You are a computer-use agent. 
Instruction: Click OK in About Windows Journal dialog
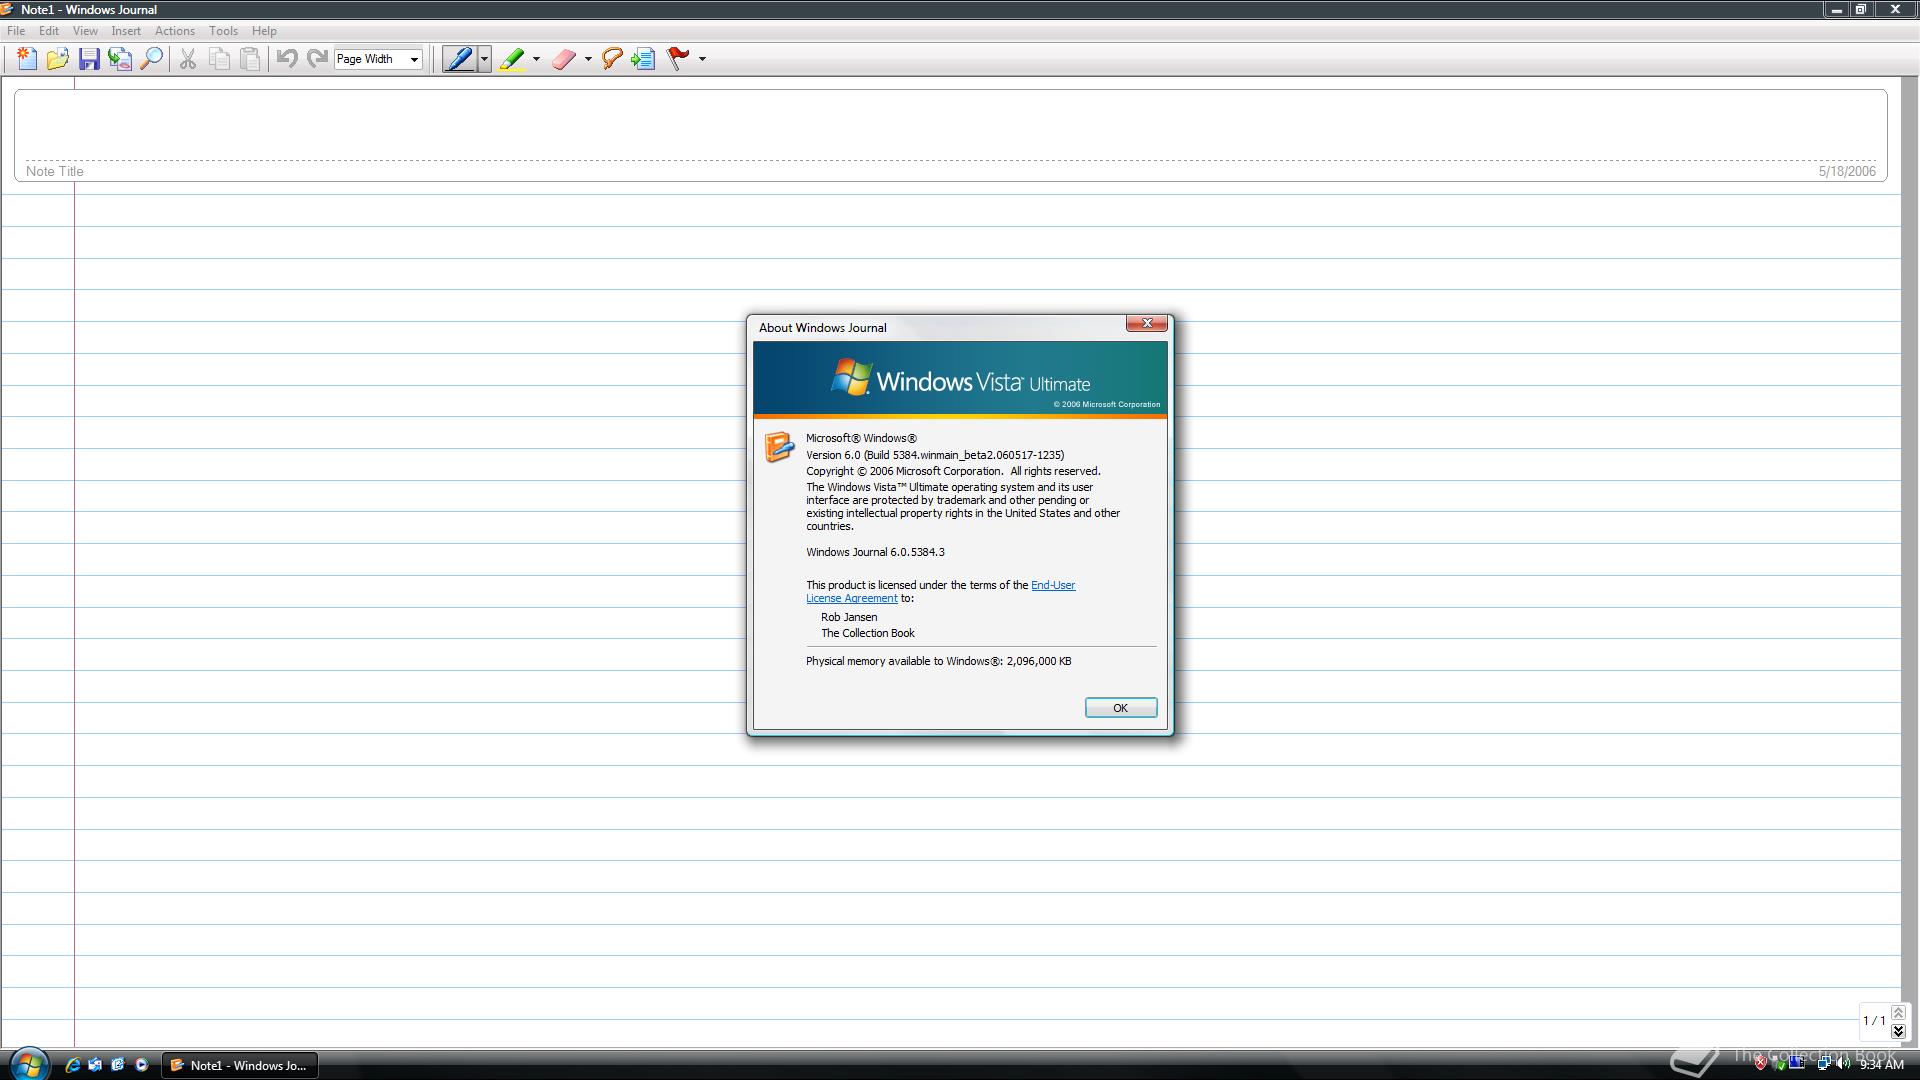1120,708
